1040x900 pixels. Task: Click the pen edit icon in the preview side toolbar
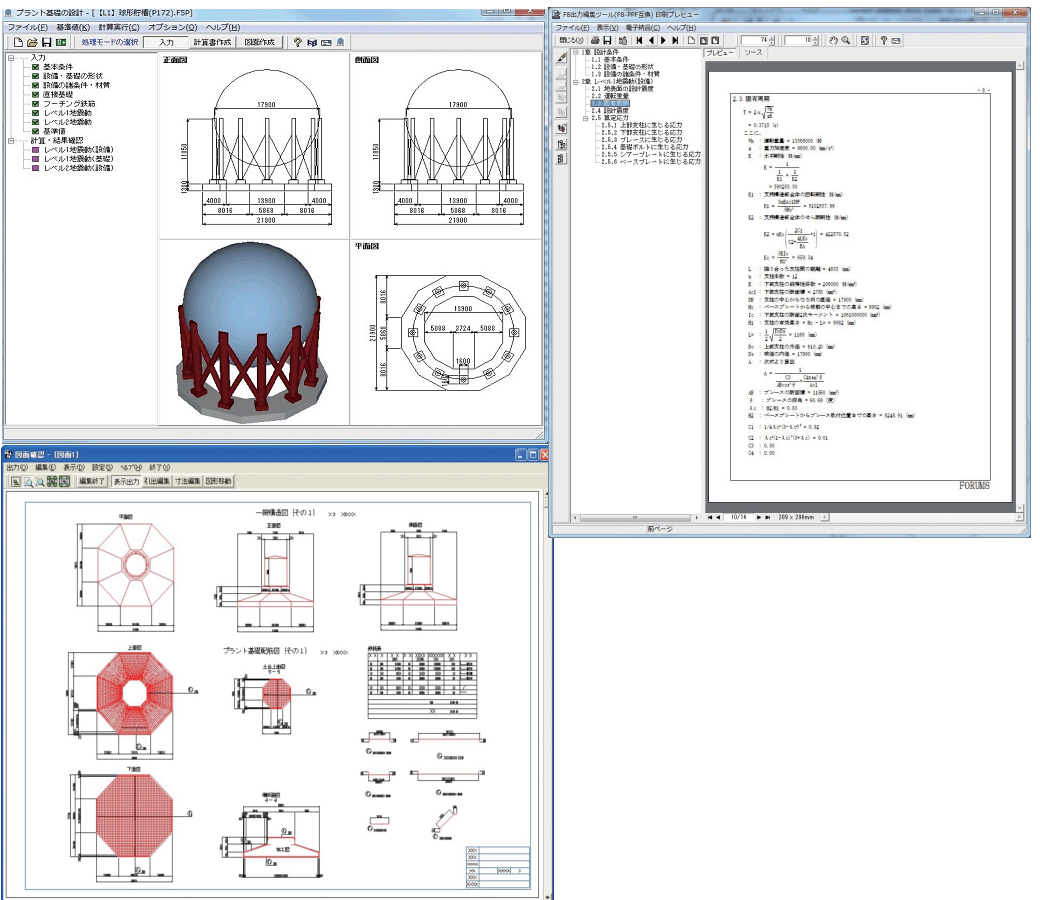coord(562,58)
